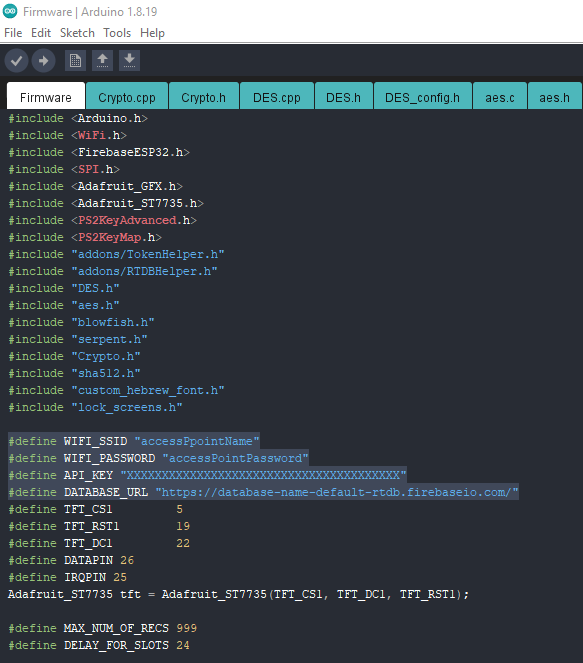Switch to the Crypto.h tab

203,97
